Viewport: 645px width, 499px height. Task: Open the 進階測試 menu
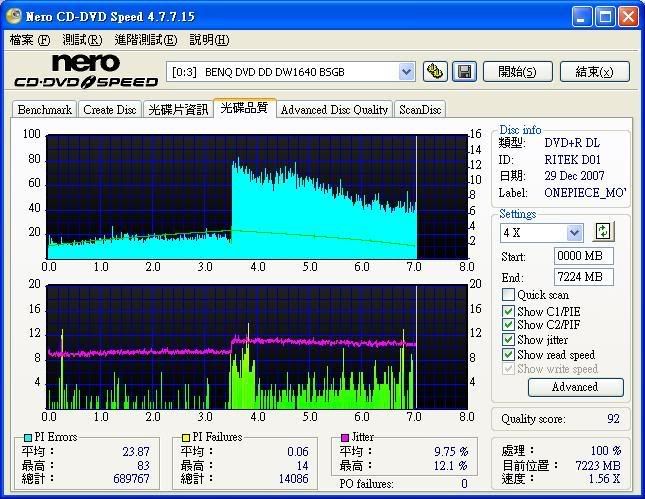click(x=146, y=40)
